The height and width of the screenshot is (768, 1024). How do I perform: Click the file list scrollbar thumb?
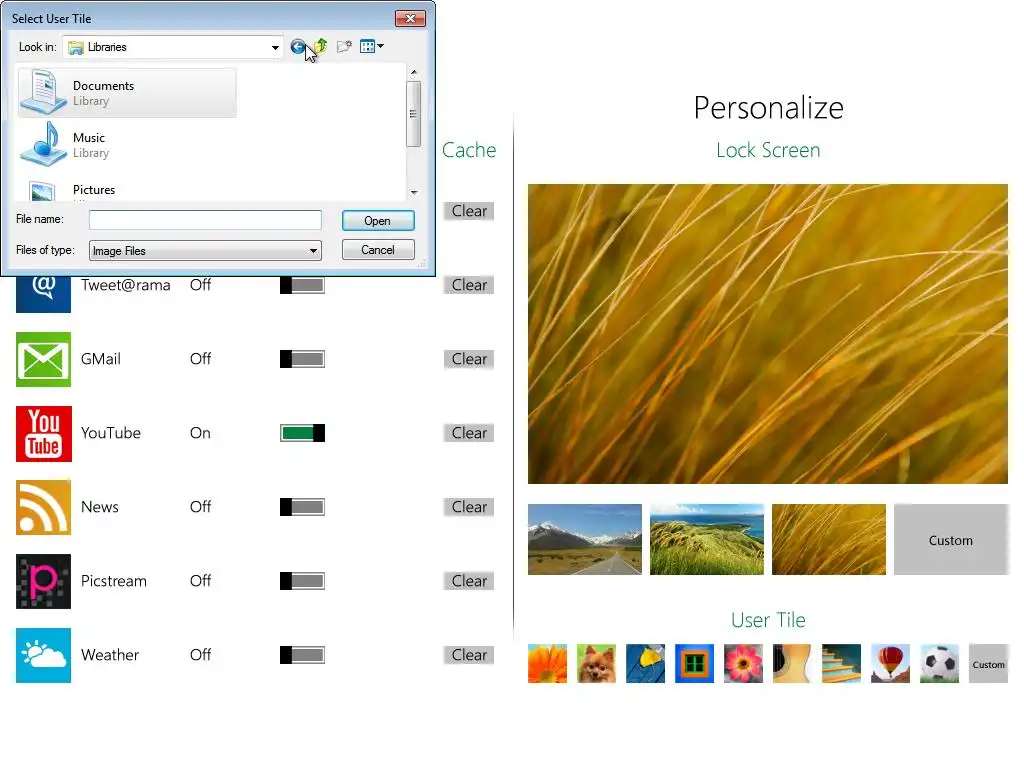point(413,114)
